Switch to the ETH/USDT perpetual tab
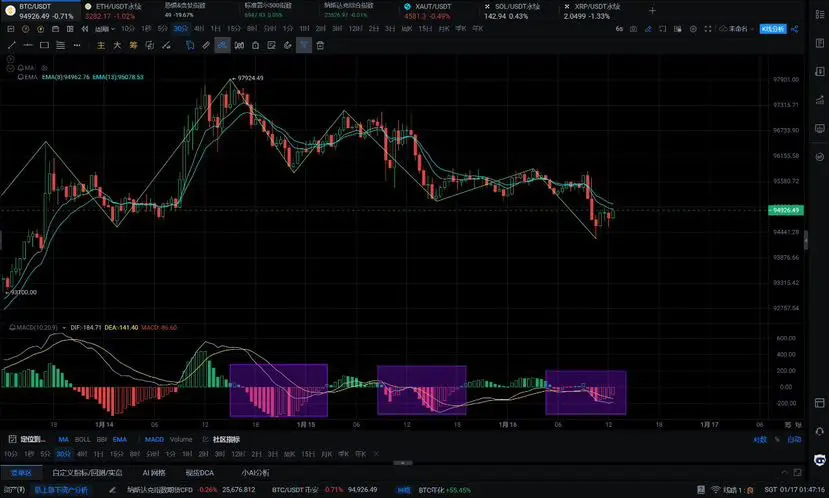Viewport: 829px width, 498px height. click(x=113, y=11)
